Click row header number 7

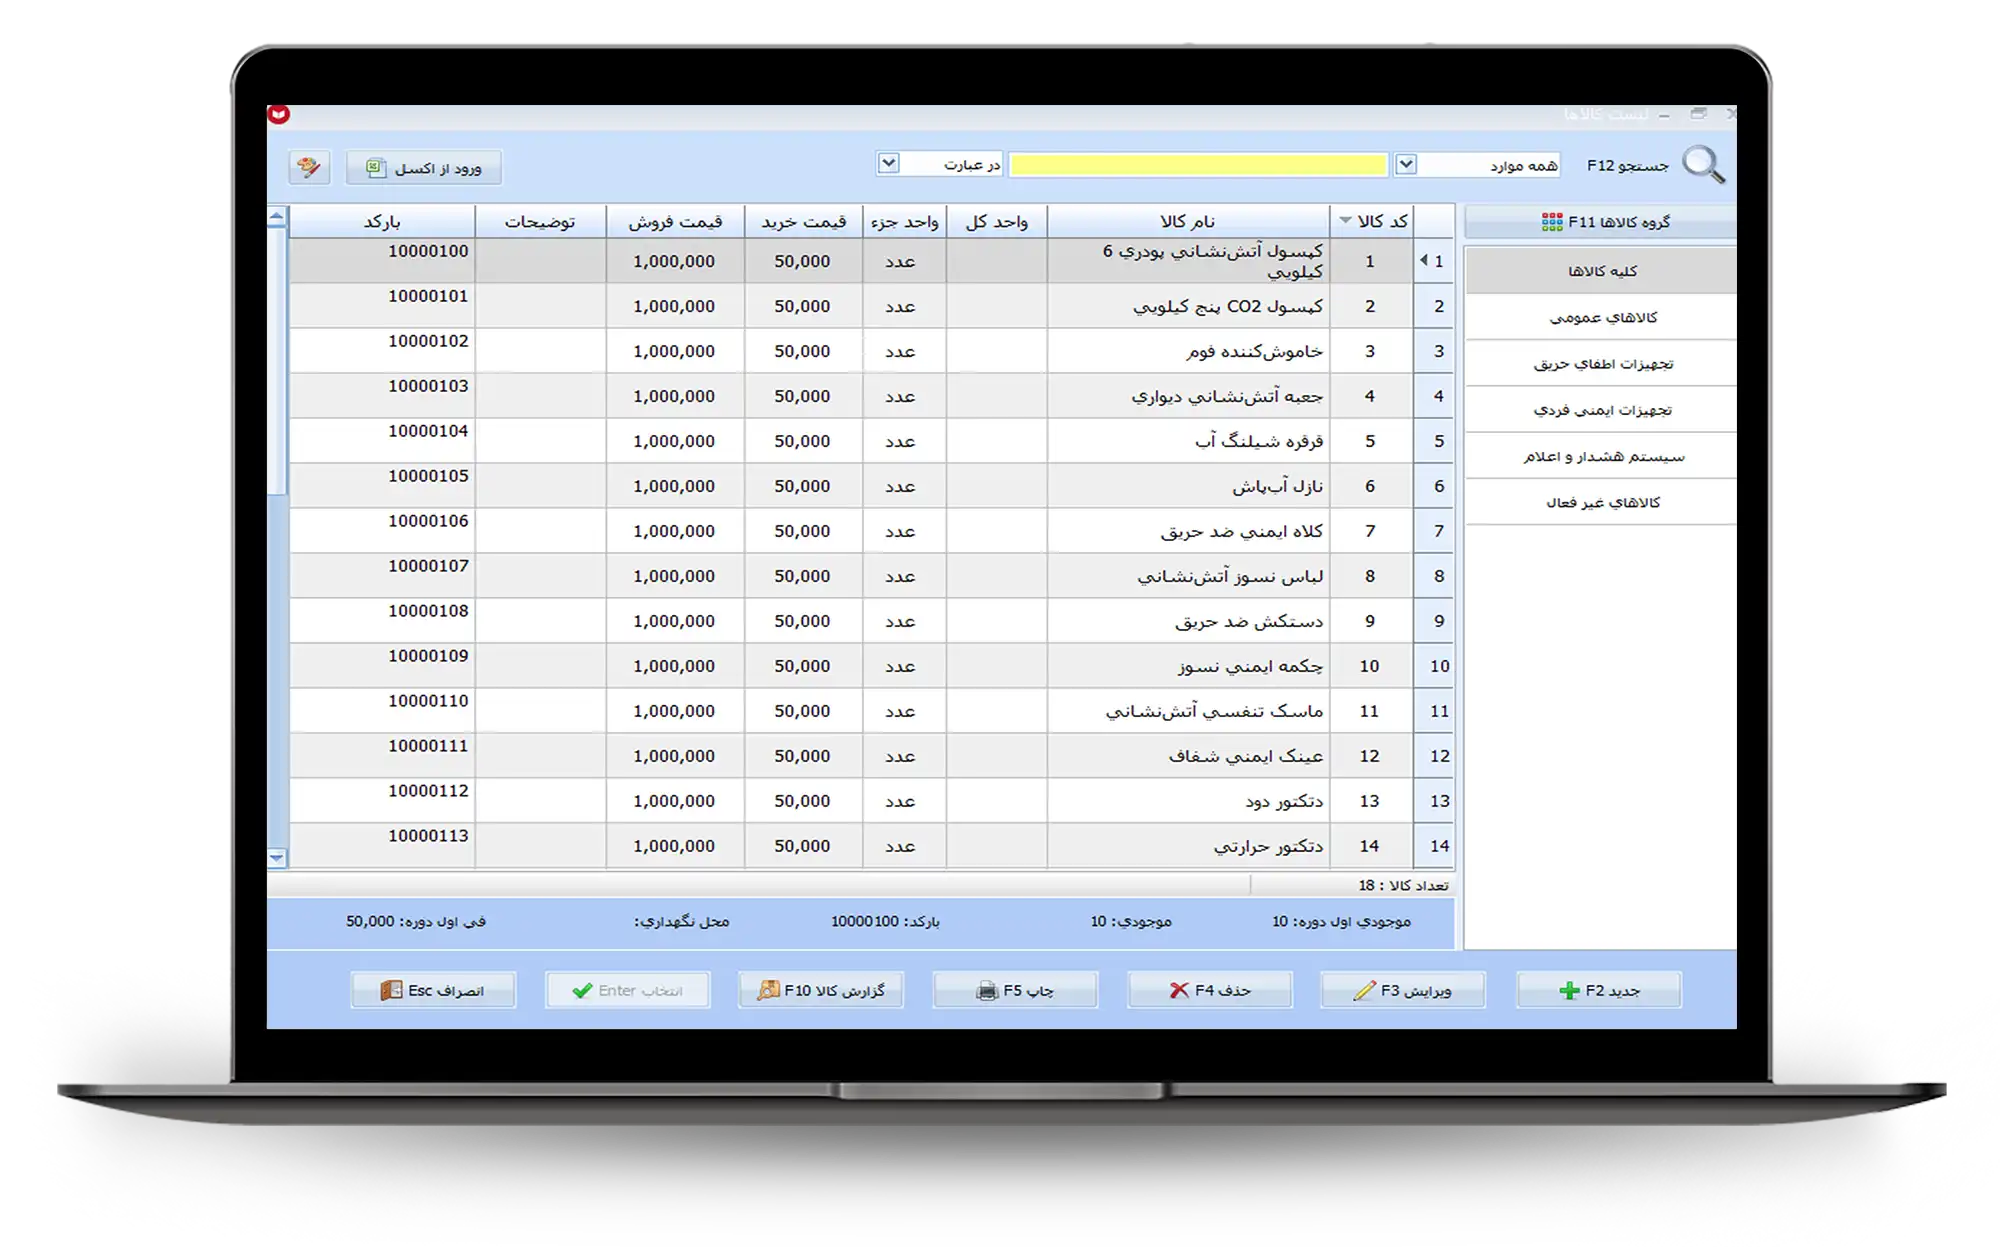(x=1435, y=531)
